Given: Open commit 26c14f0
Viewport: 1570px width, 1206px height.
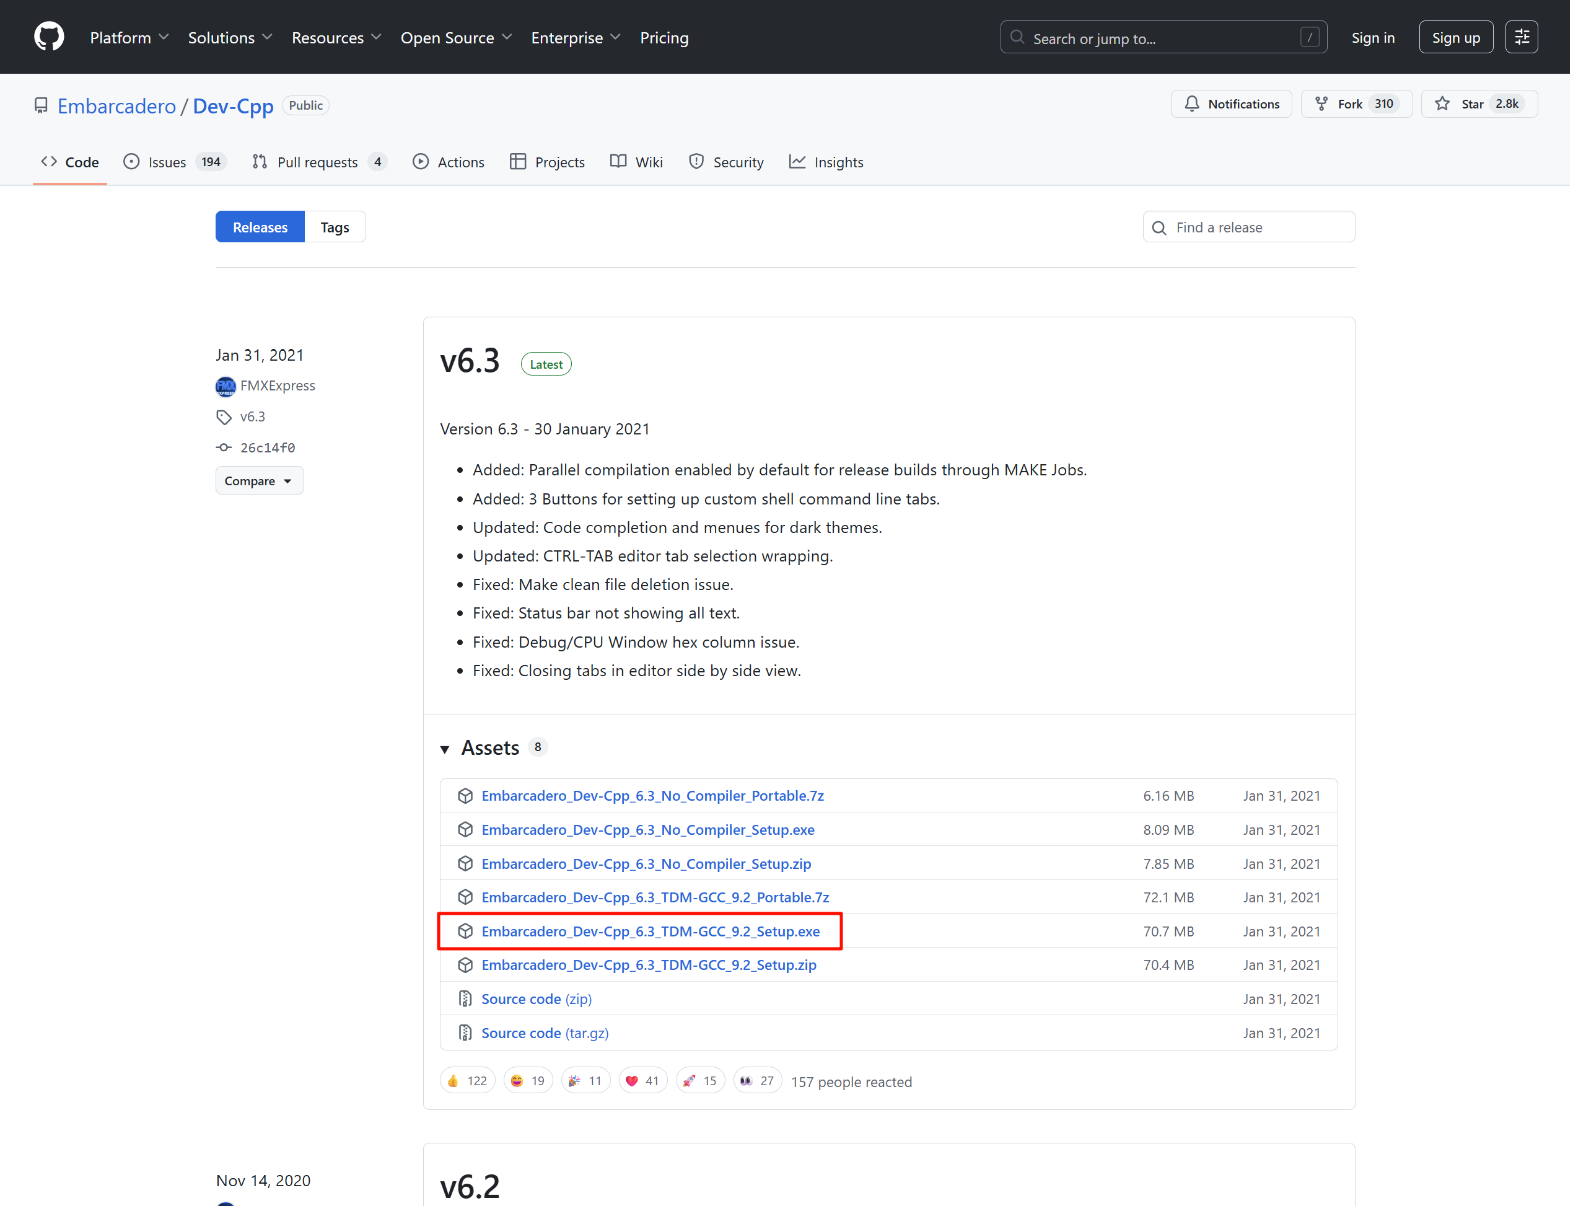Looking at the screenshot, I should [x=267, y=448].
